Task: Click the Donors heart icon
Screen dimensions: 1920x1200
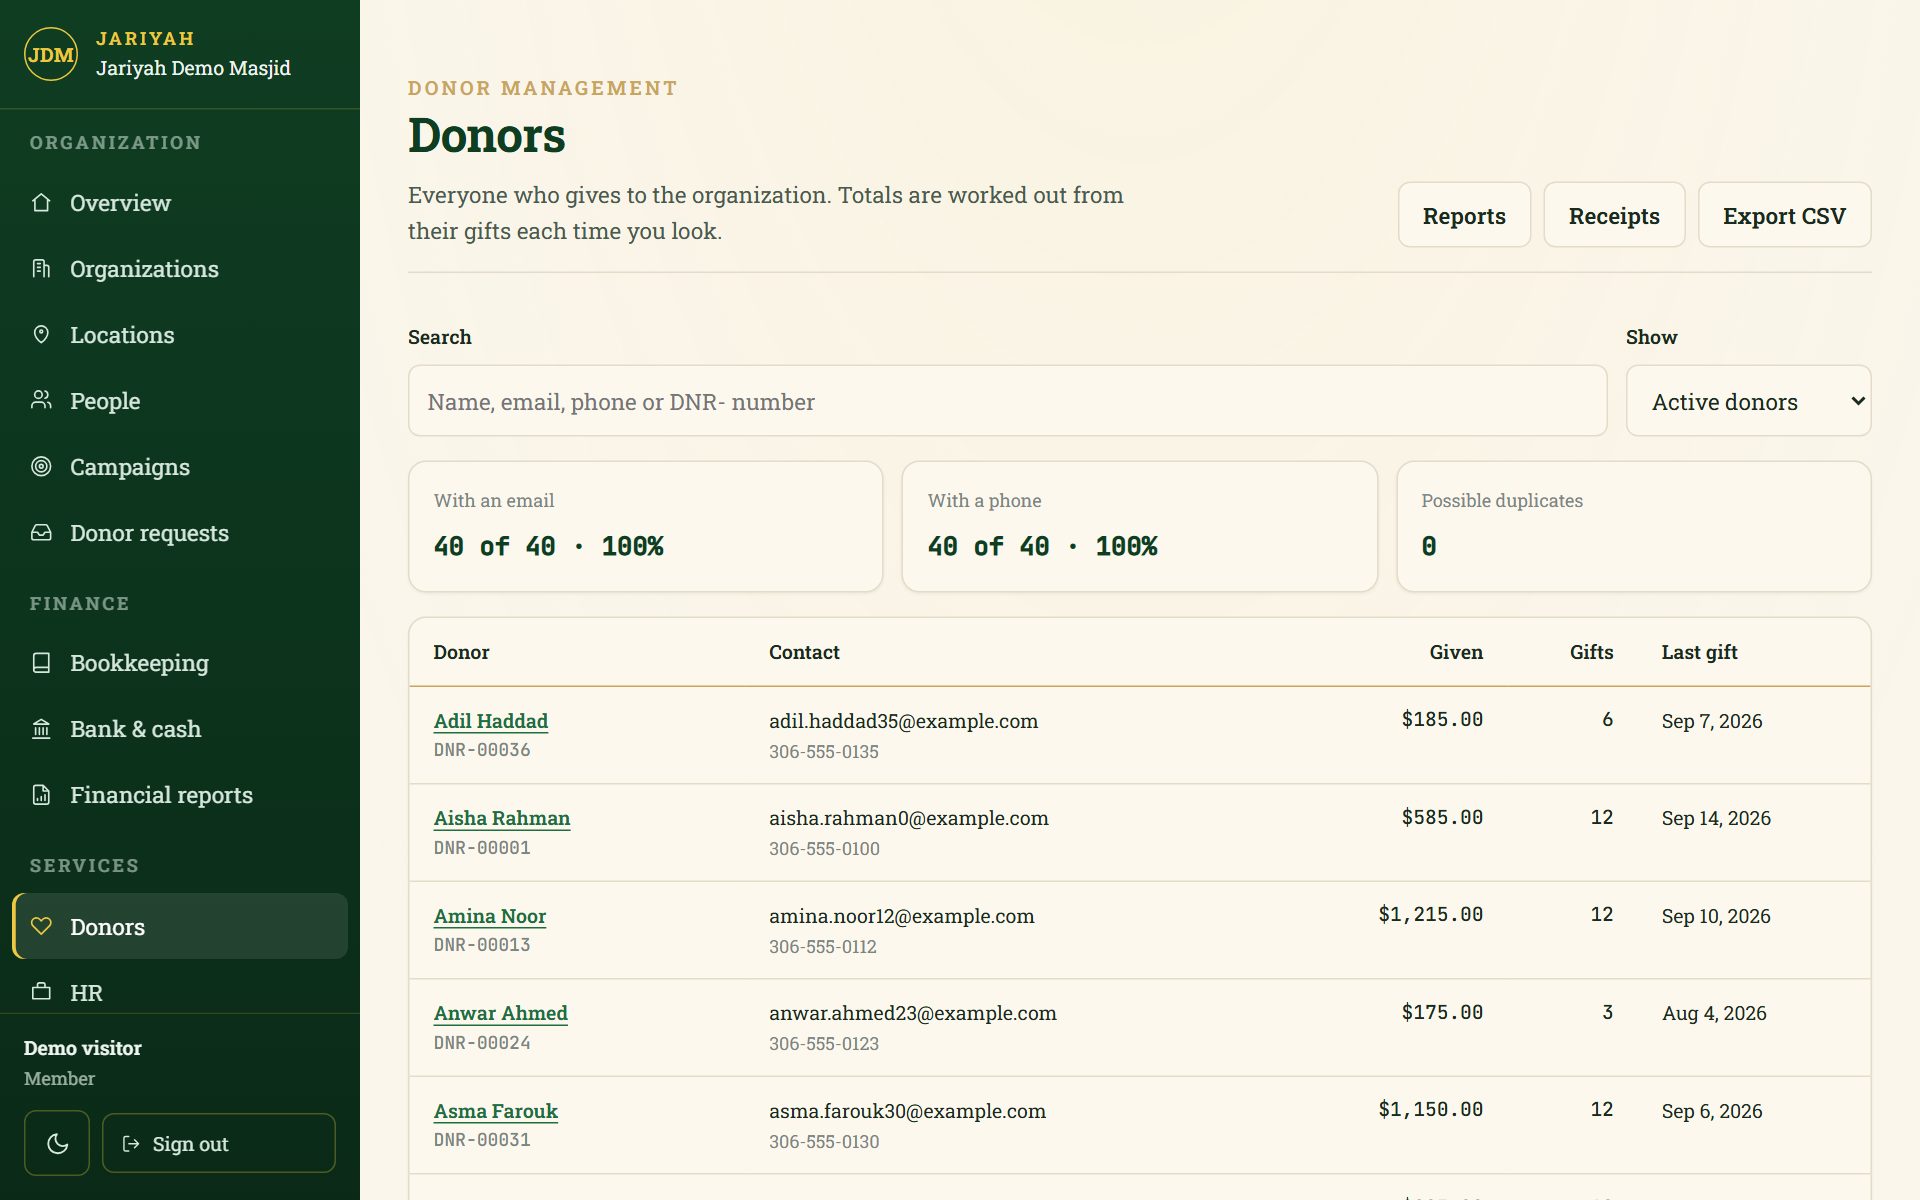Action: [41, 927]
